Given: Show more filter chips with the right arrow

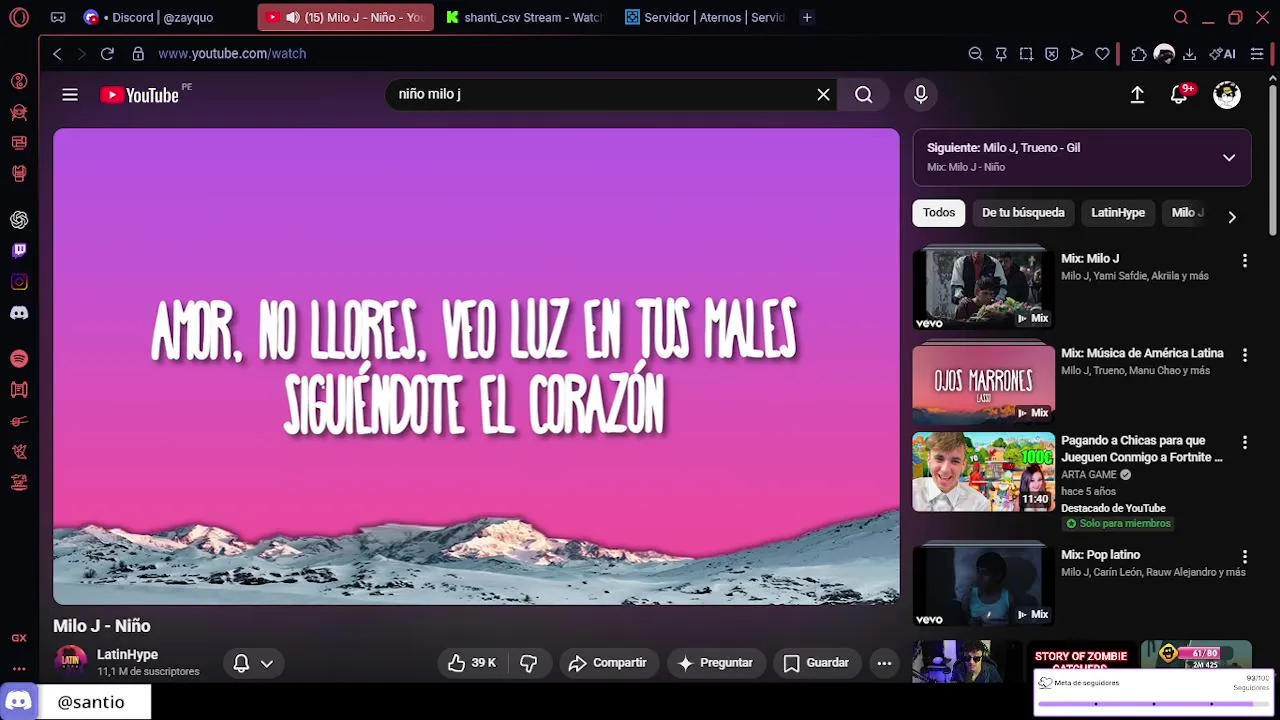Looking at the screenshot, I should [x=1232, y=217].
